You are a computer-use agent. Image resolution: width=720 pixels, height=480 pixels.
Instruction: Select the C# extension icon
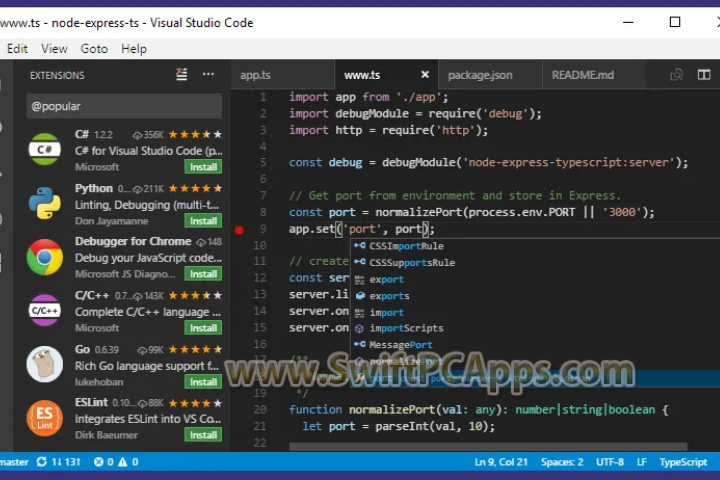point(44,149)
